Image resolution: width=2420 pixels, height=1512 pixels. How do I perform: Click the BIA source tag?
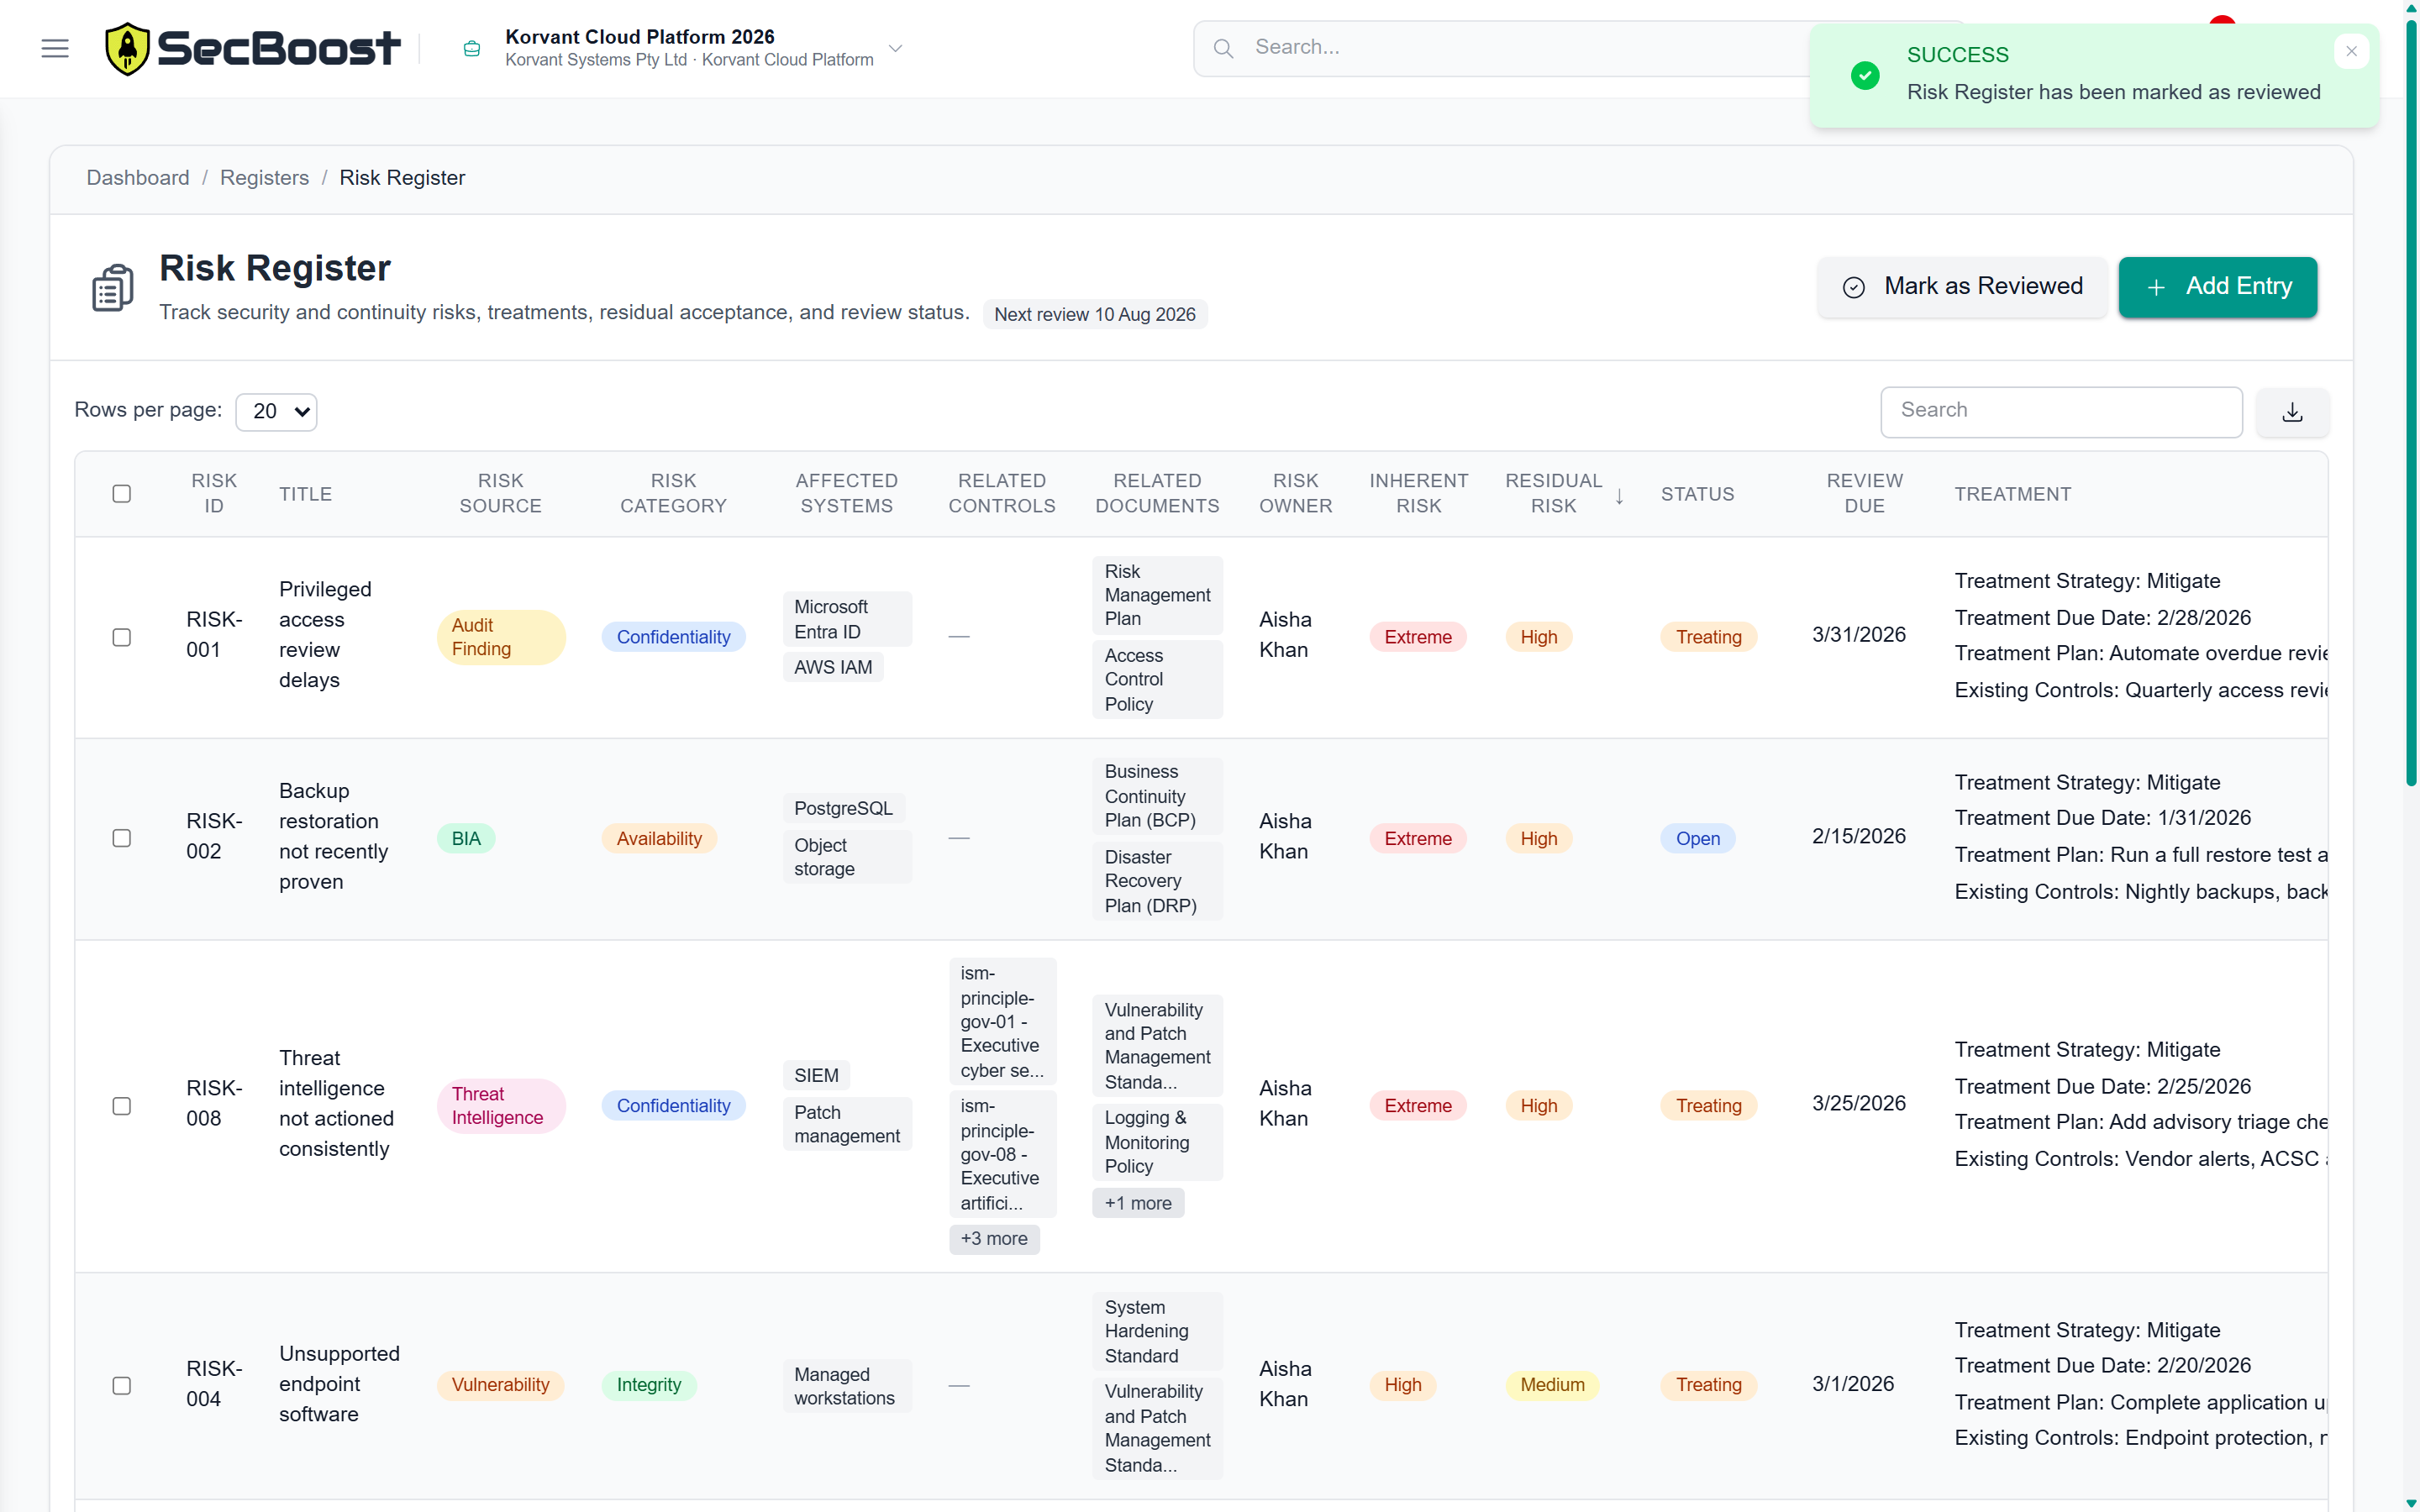click(x=466, y=839)
